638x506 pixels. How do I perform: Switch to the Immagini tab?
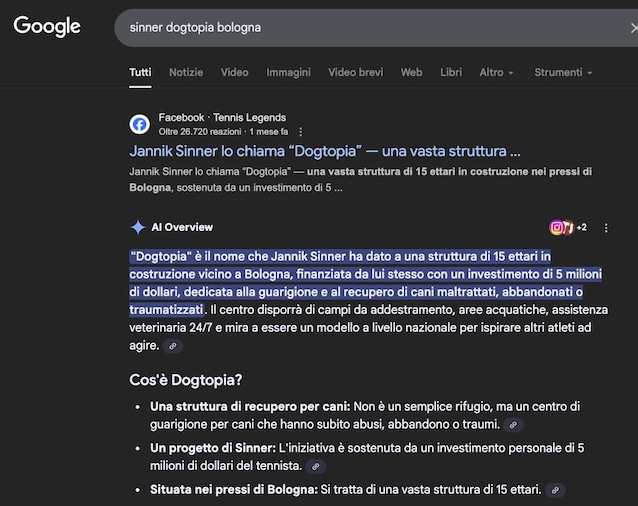click(x=288, y=72)
